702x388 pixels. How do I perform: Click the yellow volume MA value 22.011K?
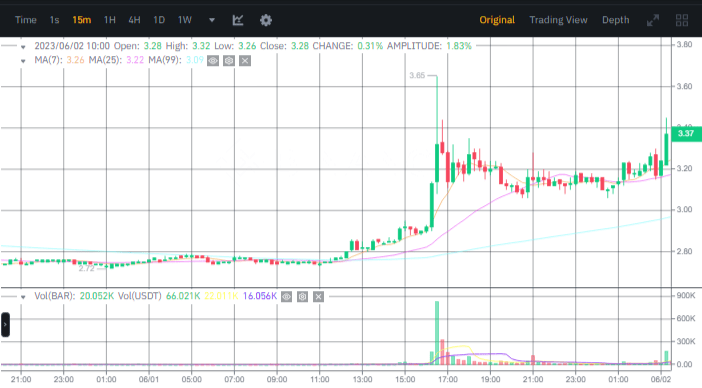221,296
